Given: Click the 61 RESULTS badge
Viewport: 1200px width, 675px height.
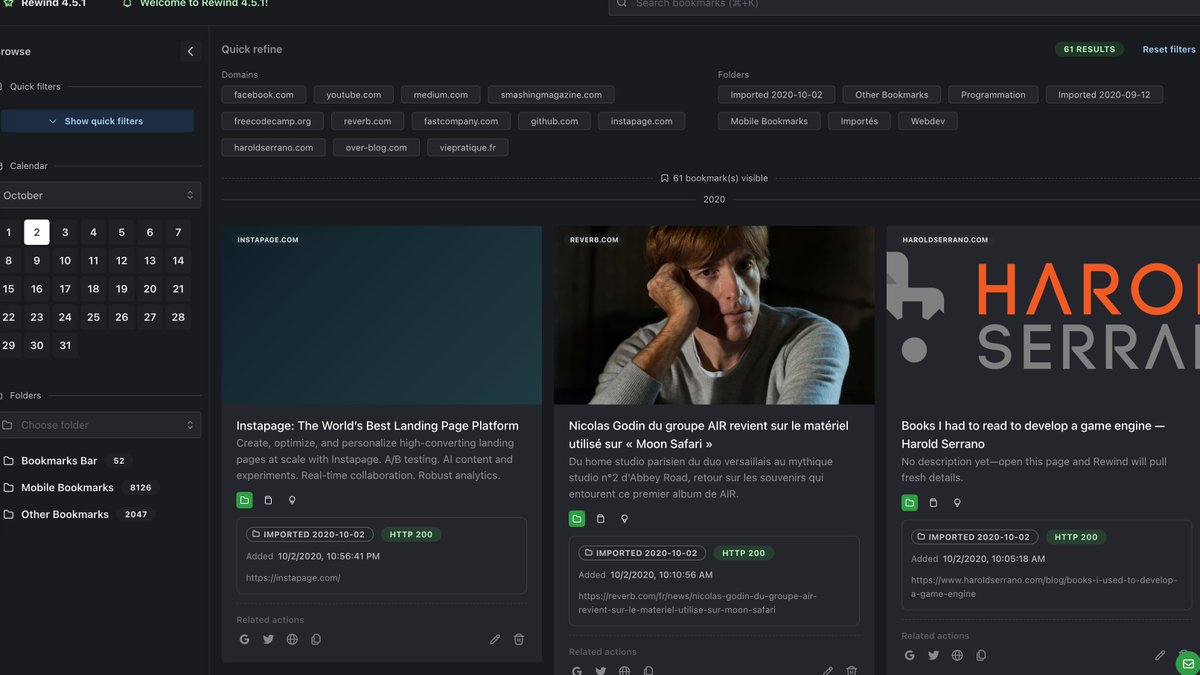Looking at the screenshot, I should point(1089,49).
